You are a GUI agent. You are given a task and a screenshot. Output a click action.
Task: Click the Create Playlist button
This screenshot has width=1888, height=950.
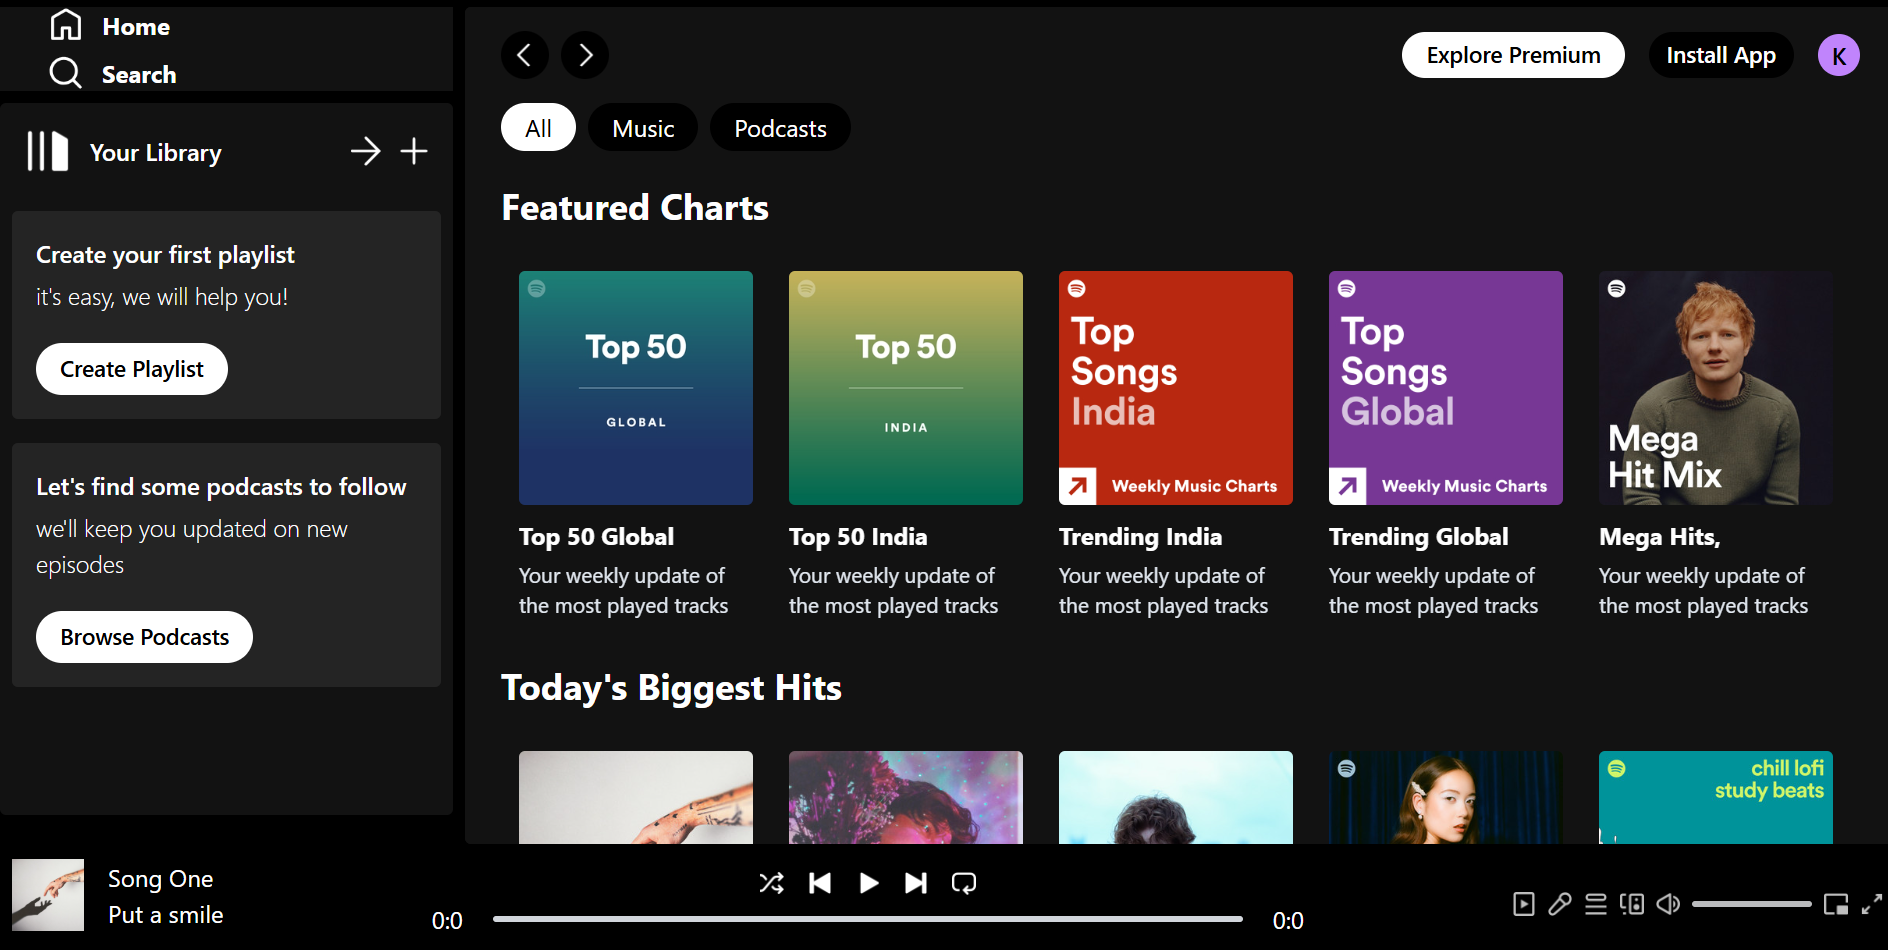tap(132, 369)
